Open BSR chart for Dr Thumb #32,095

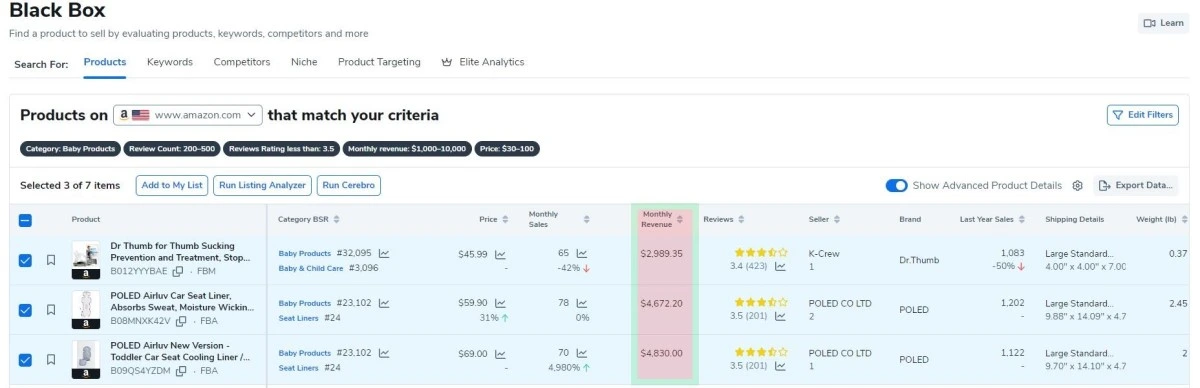384,254
